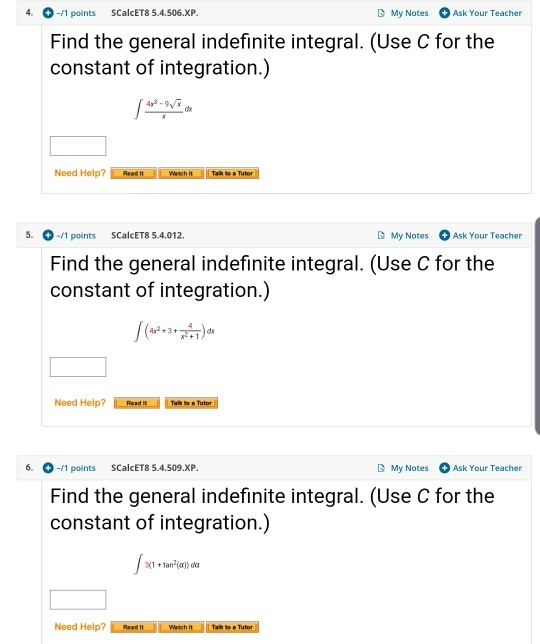
Task: Open My Notes icon for question 4
Action: click(381, 13)
